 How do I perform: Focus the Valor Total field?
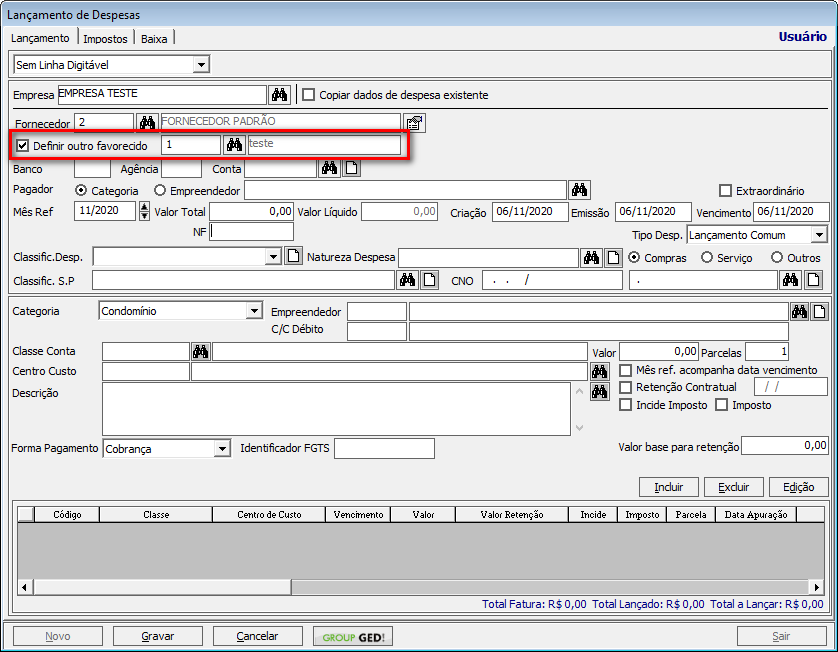coord(251,212)
